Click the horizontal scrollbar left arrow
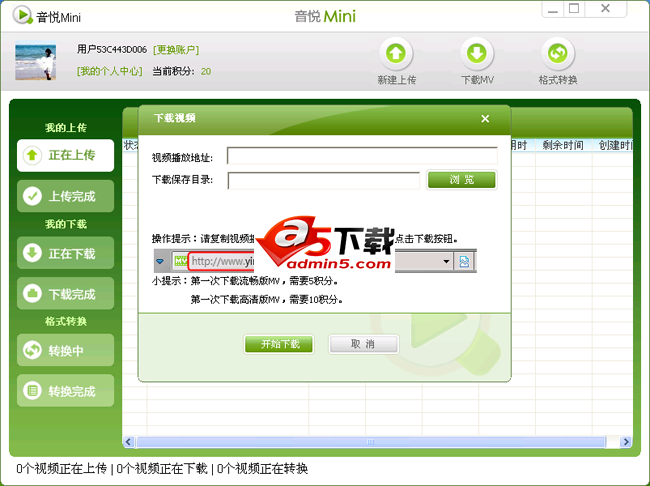650x486 pixels. [129, 442]
